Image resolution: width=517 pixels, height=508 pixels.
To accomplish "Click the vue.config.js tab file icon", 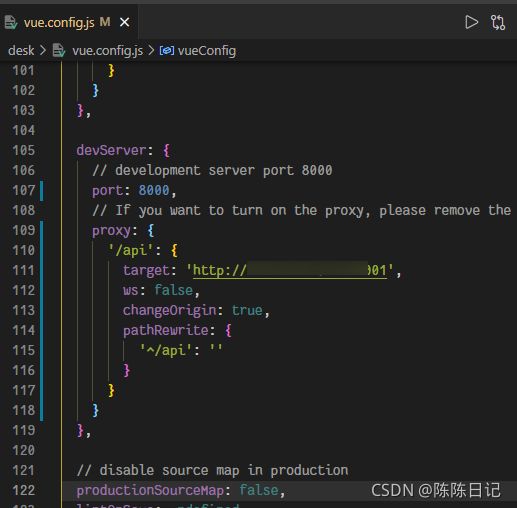I will coord(10,23).
